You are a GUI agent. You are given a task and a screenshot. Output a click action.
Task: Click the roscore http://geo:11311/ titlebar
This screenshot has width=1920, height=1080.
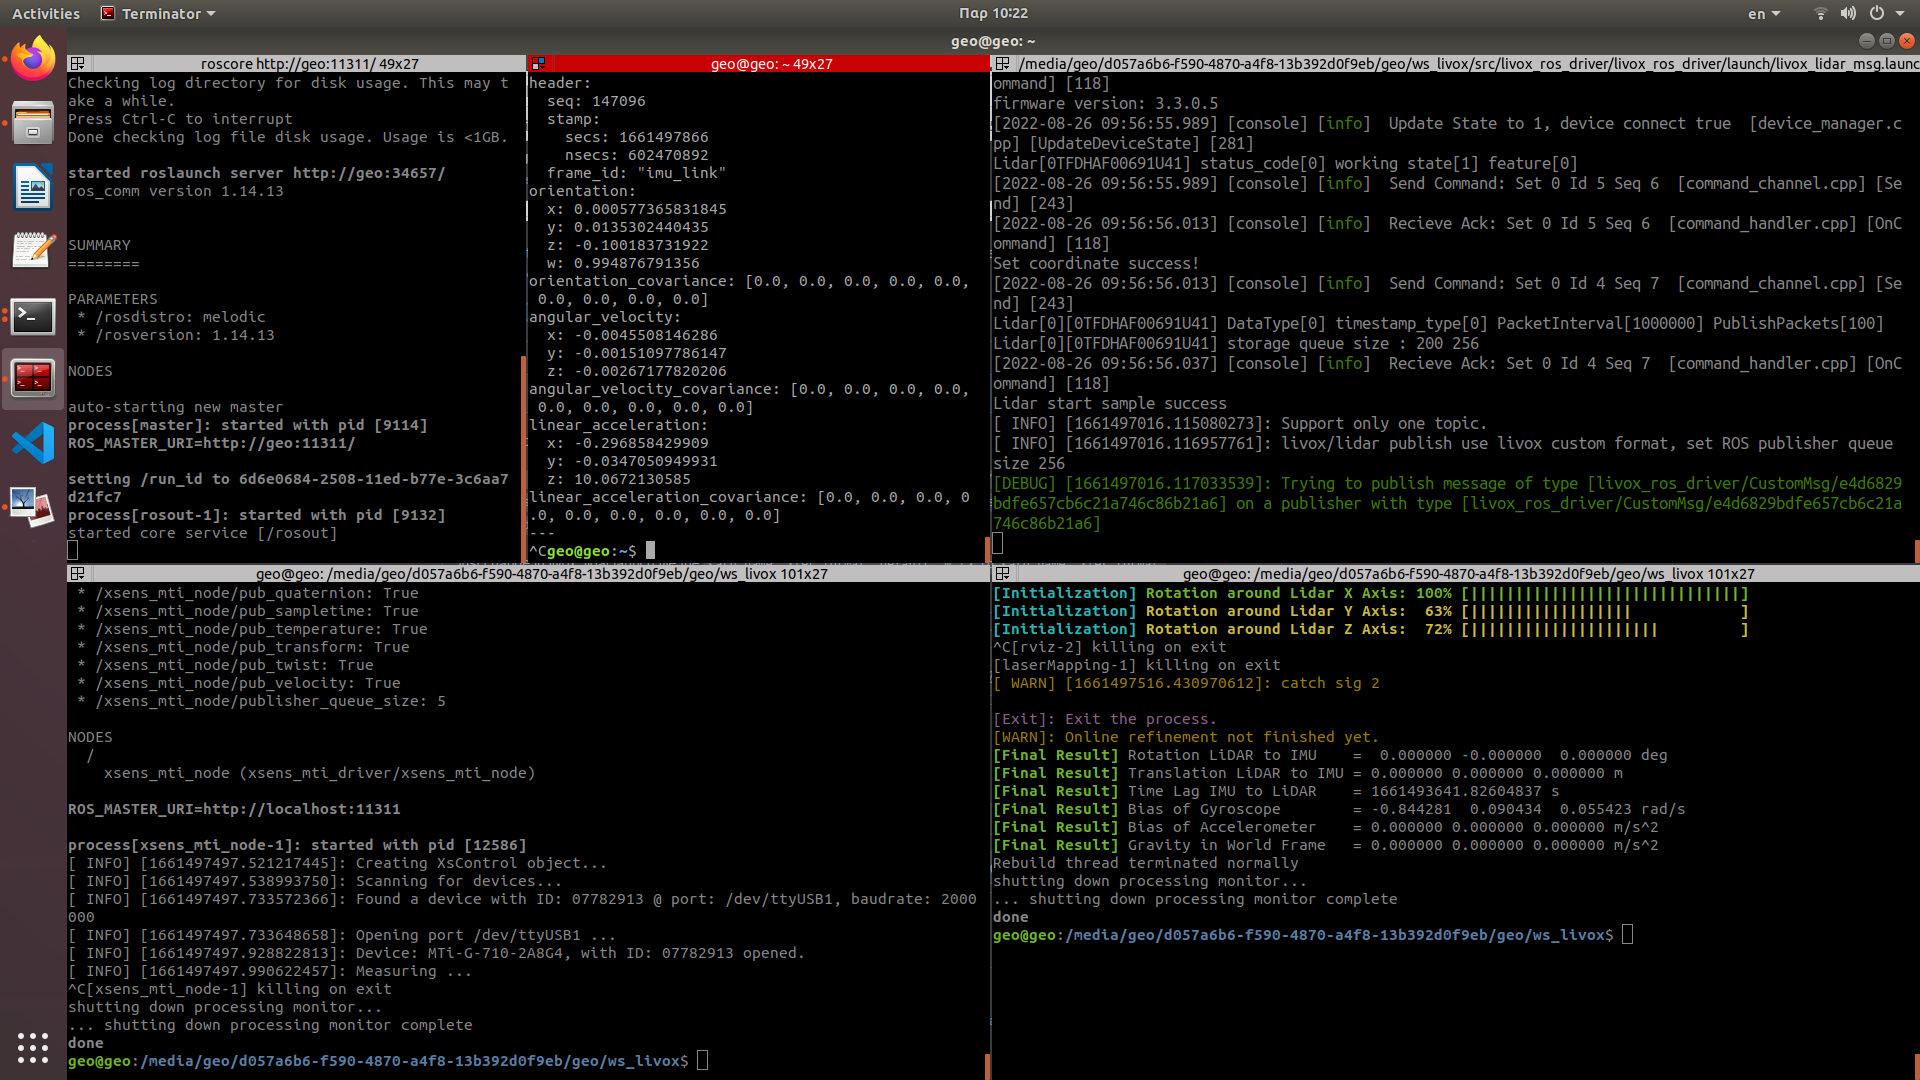309,64
